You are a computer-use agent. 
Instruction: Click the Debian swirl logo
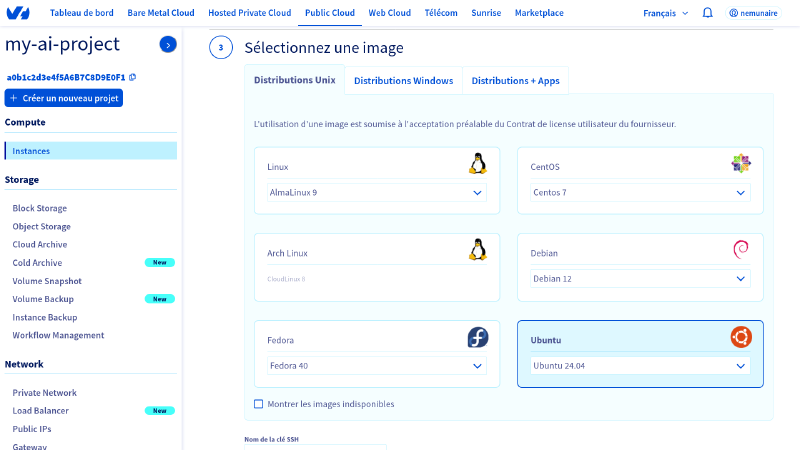coord(741,249)
